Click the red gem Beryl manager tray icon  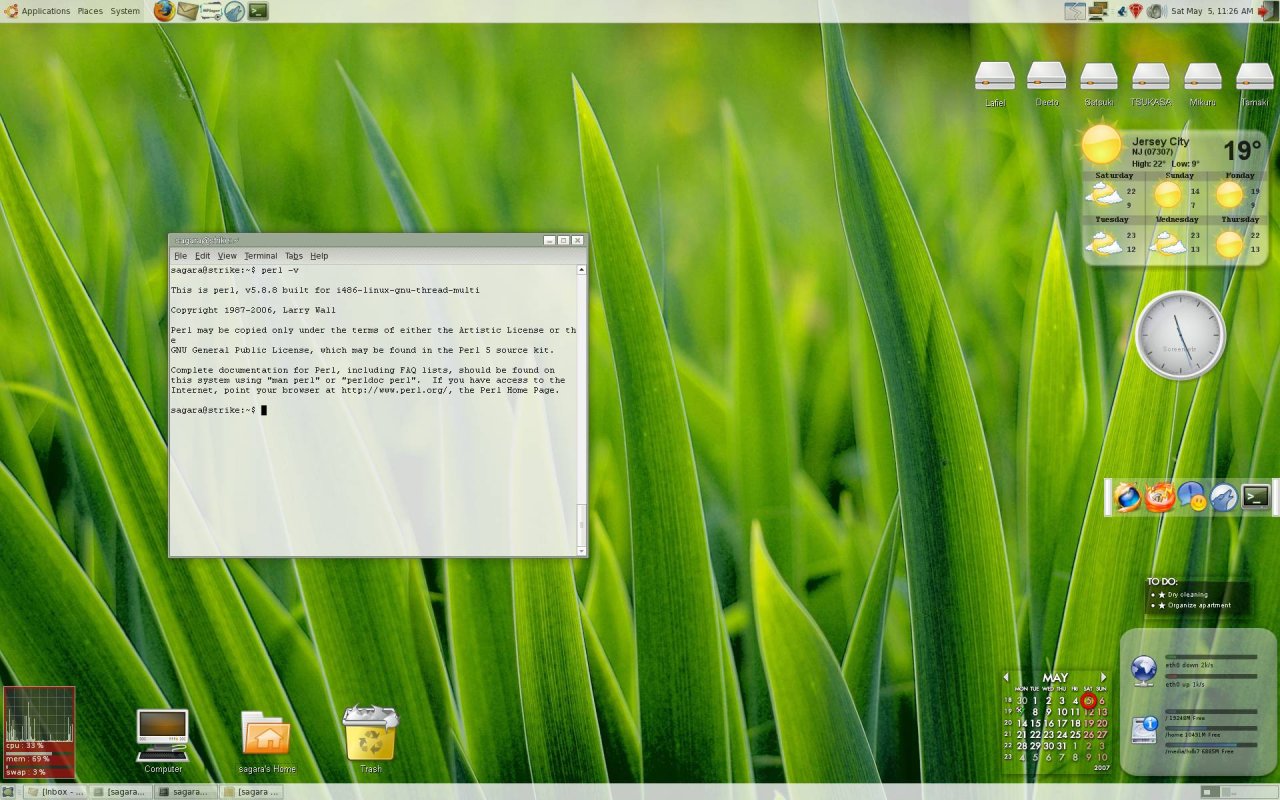pyautogui.click(x=1137, y=11)
